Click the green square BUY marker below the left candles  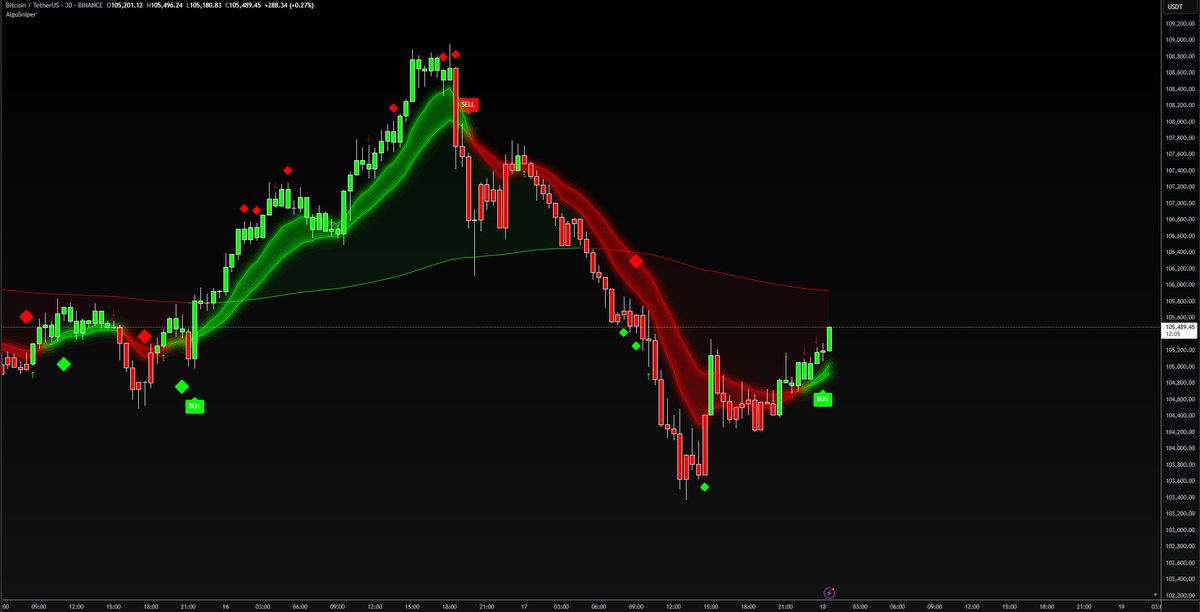tap(193, 405)
